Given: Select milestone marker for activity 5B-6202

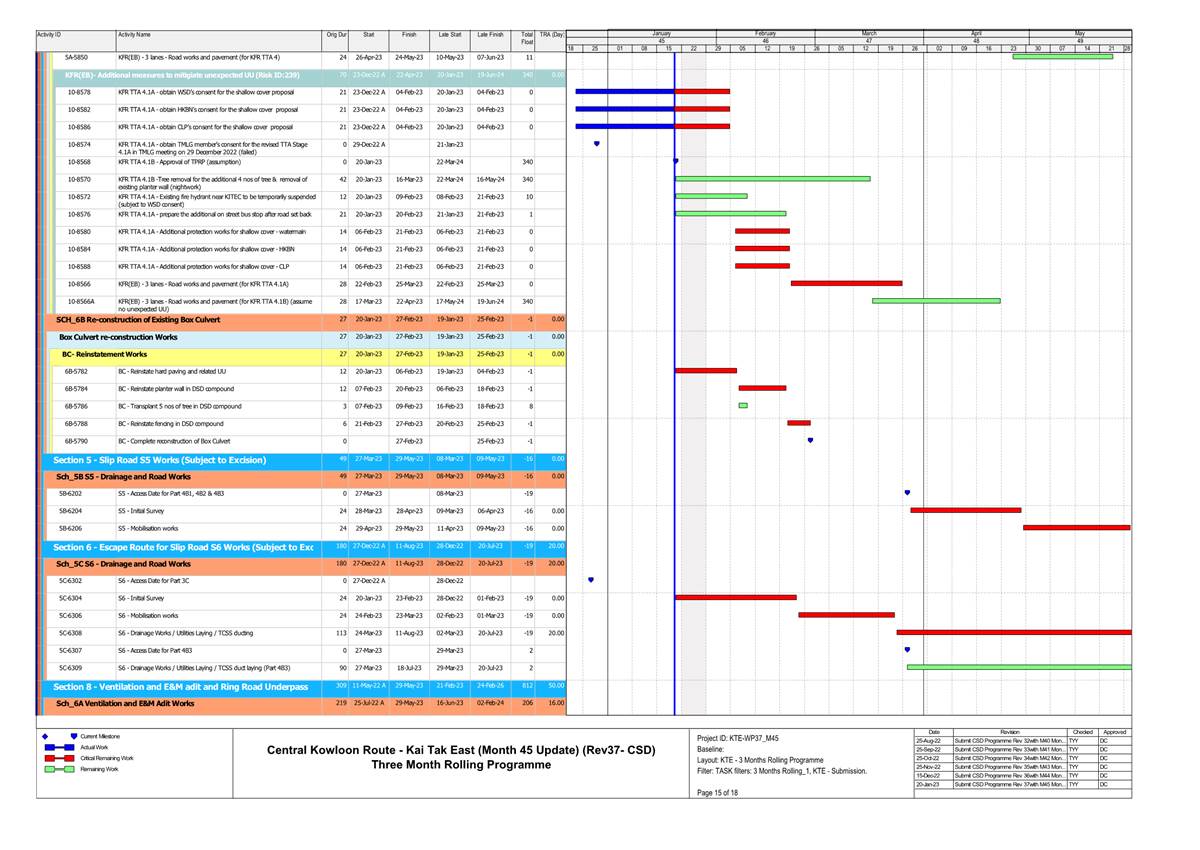Looking at the screenshot, I should [x=907, y=493].
